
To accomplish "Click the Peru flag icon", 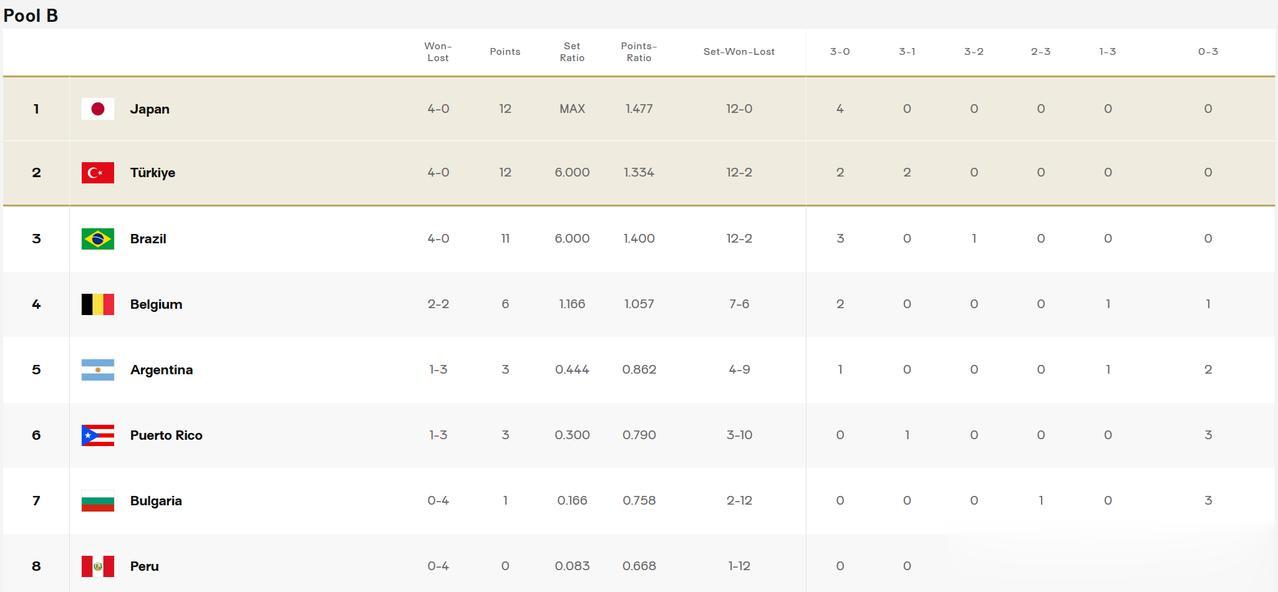I will [98, 566].
